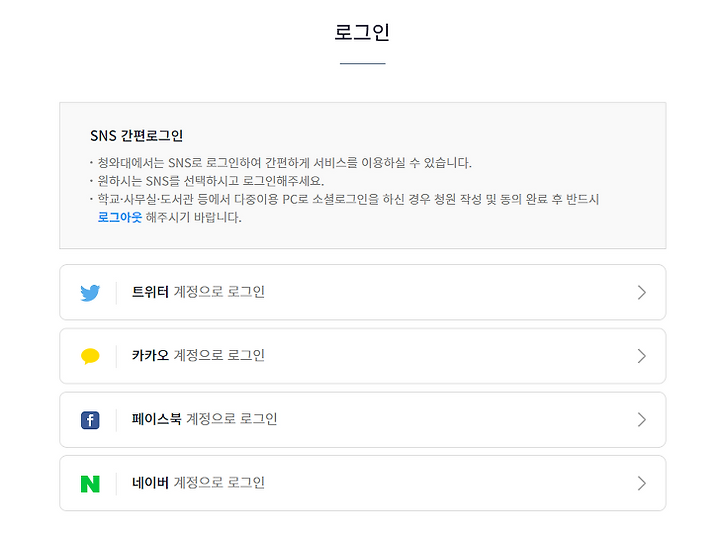Open the chevron arrow on the 트위터 row

[x=642, y=292]
